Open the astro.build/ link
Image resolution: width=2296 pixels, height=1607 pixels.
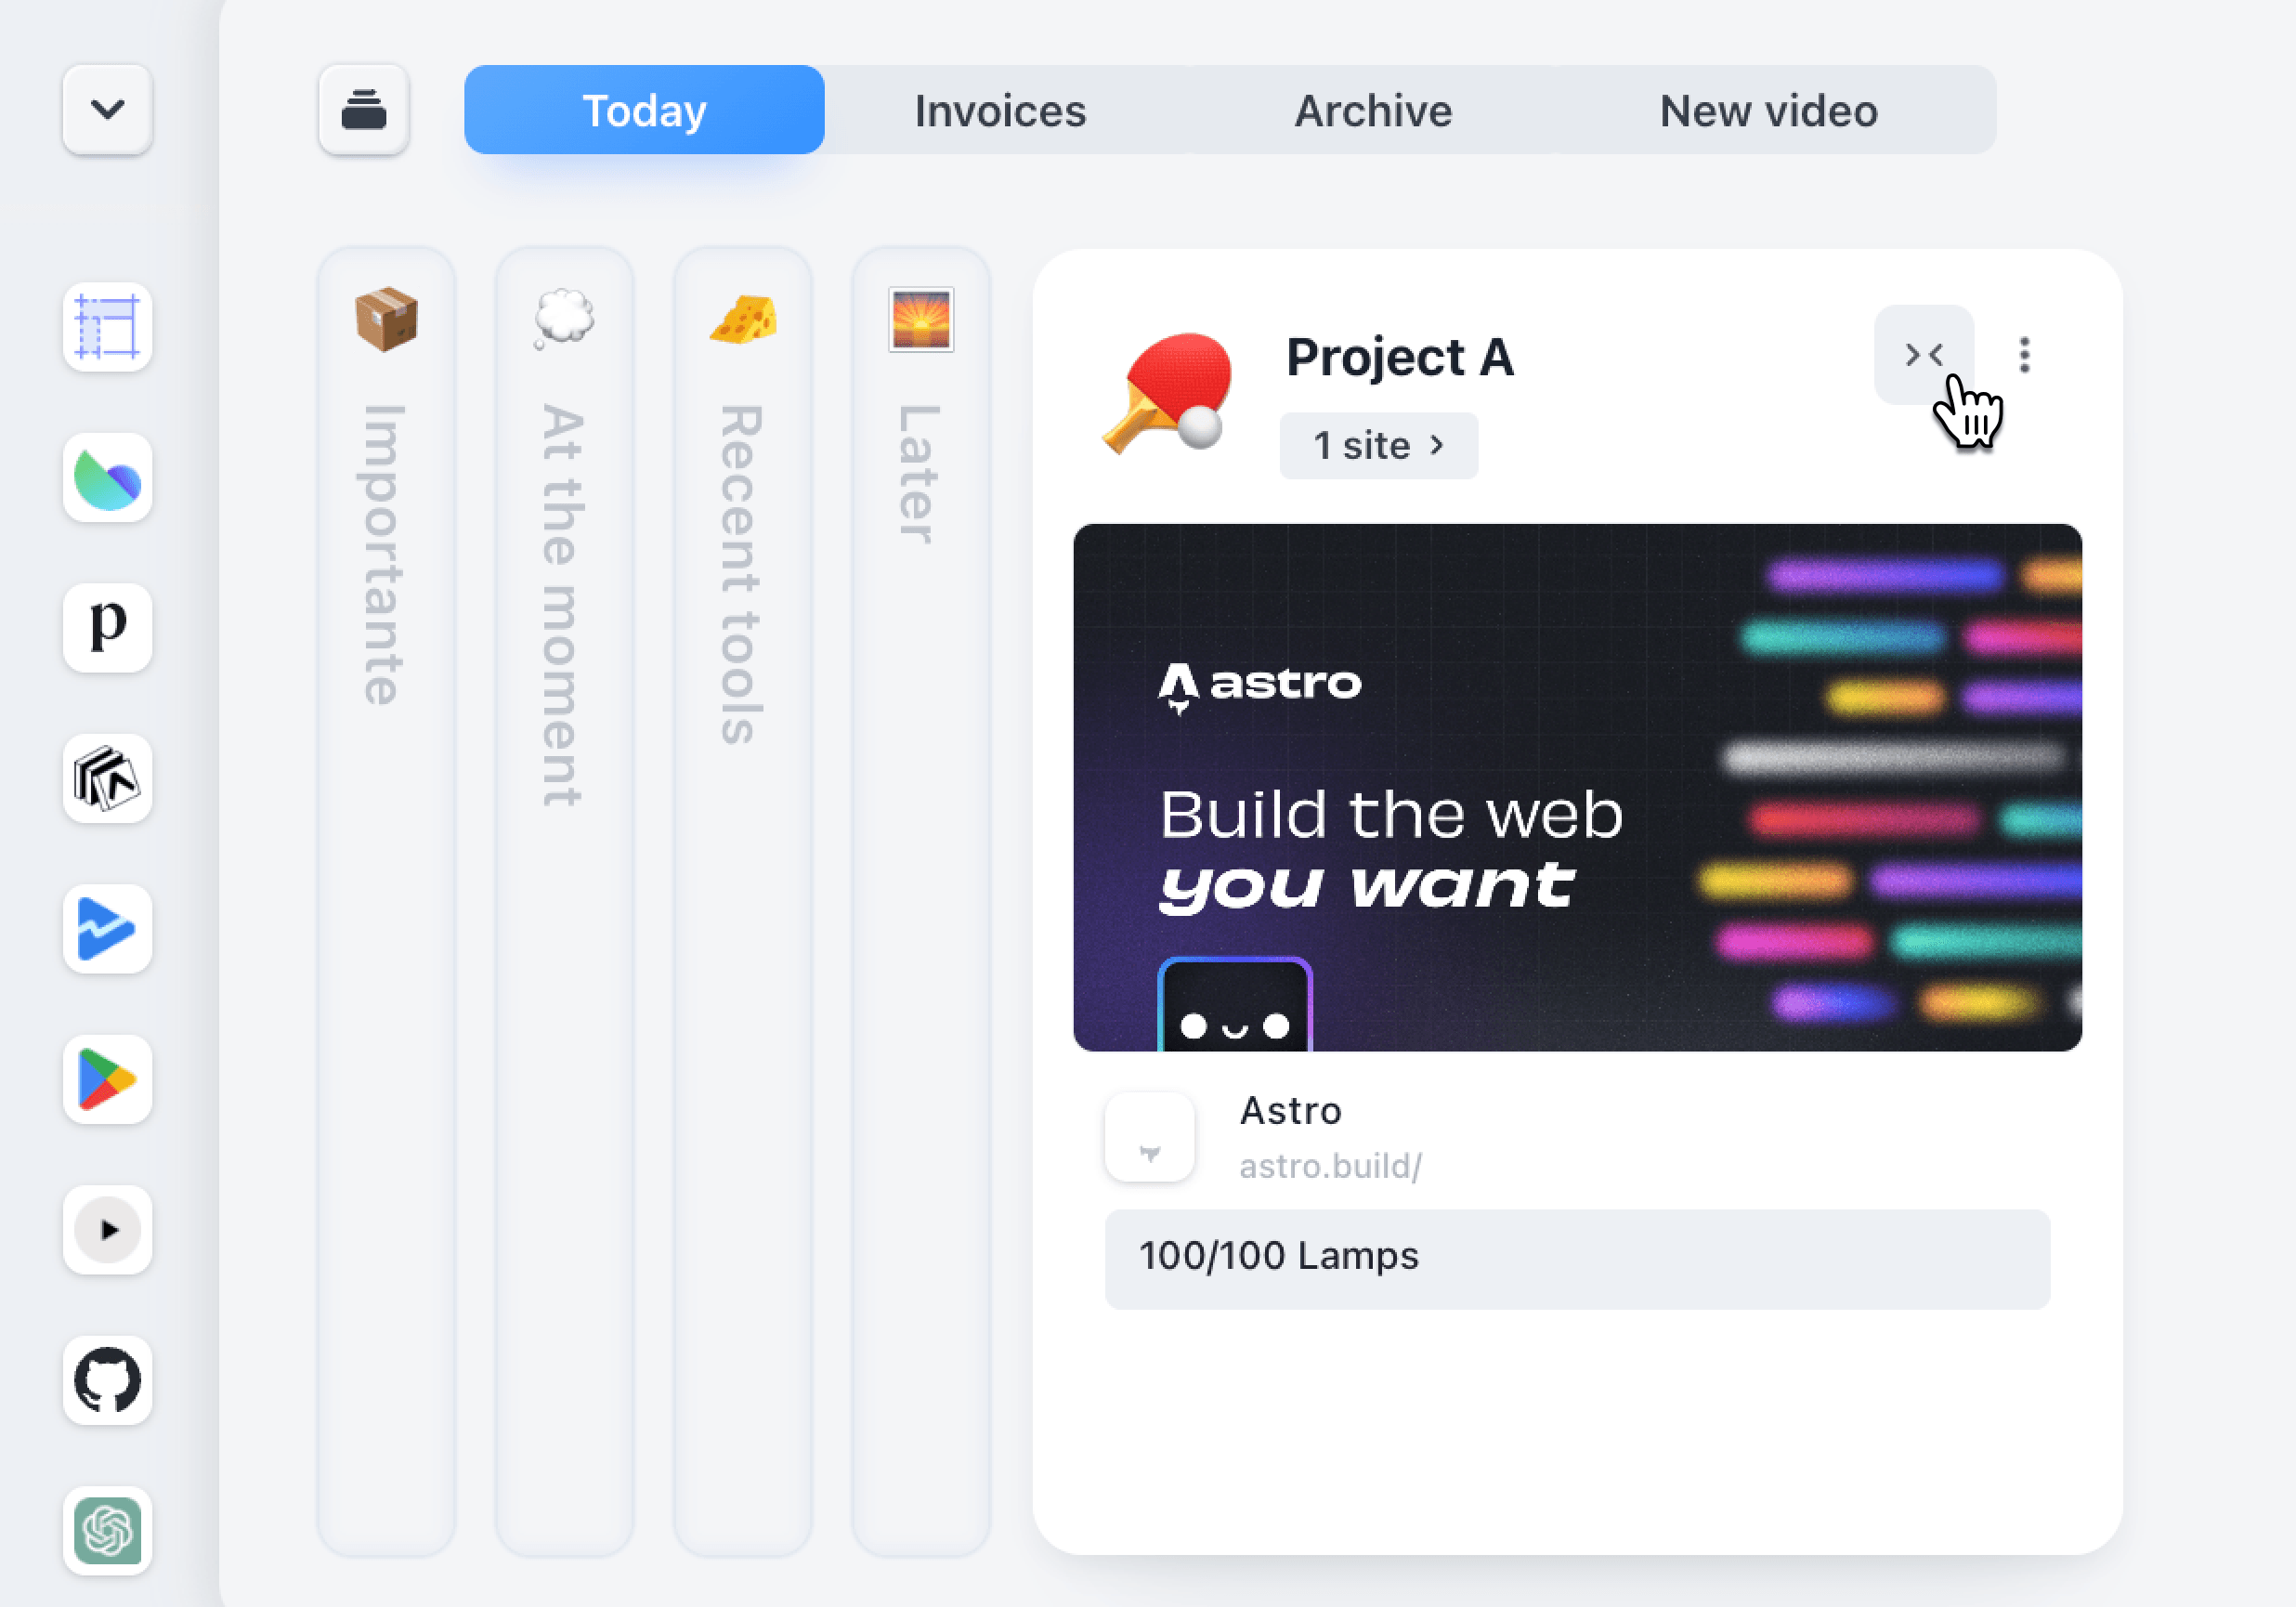click(1330, 1166)
